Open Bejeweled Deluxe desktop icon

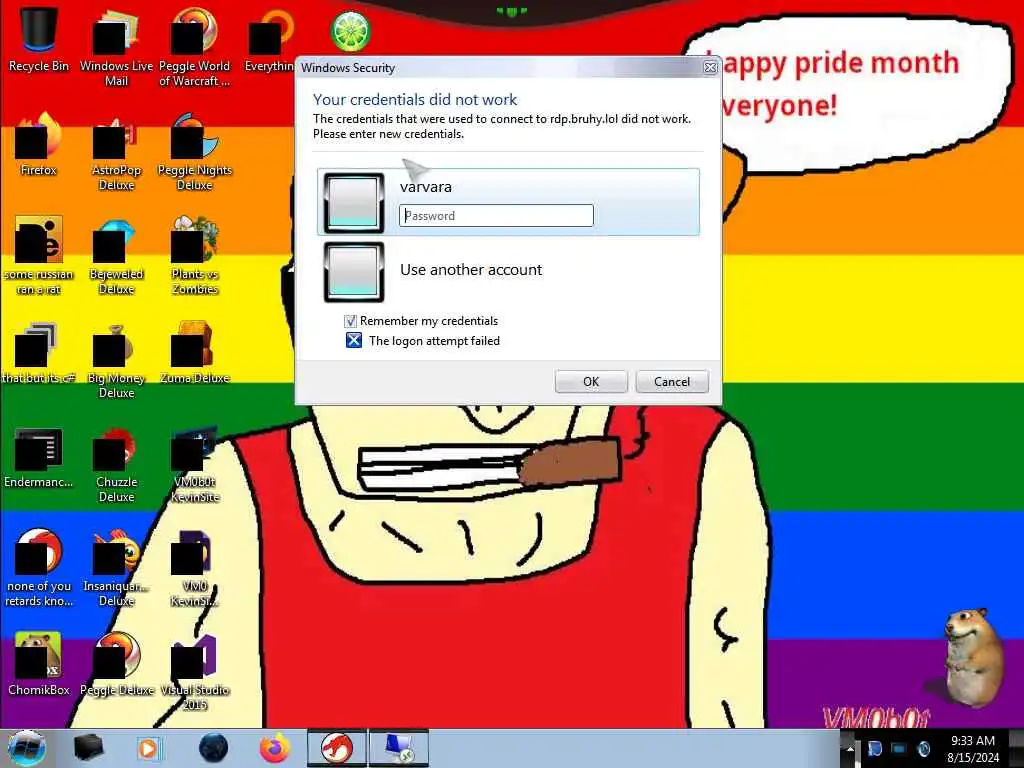(116, 255)
